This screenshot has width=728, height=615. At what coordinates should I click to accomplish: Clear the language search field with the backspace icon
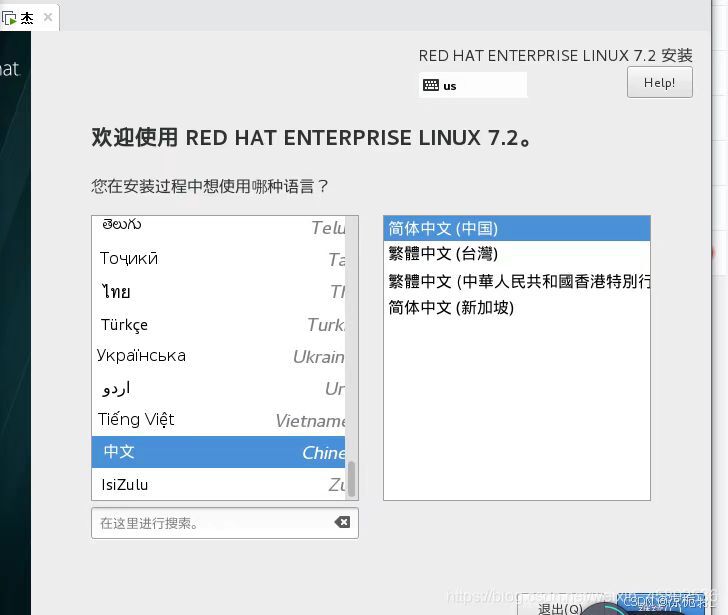pos(342,522)
